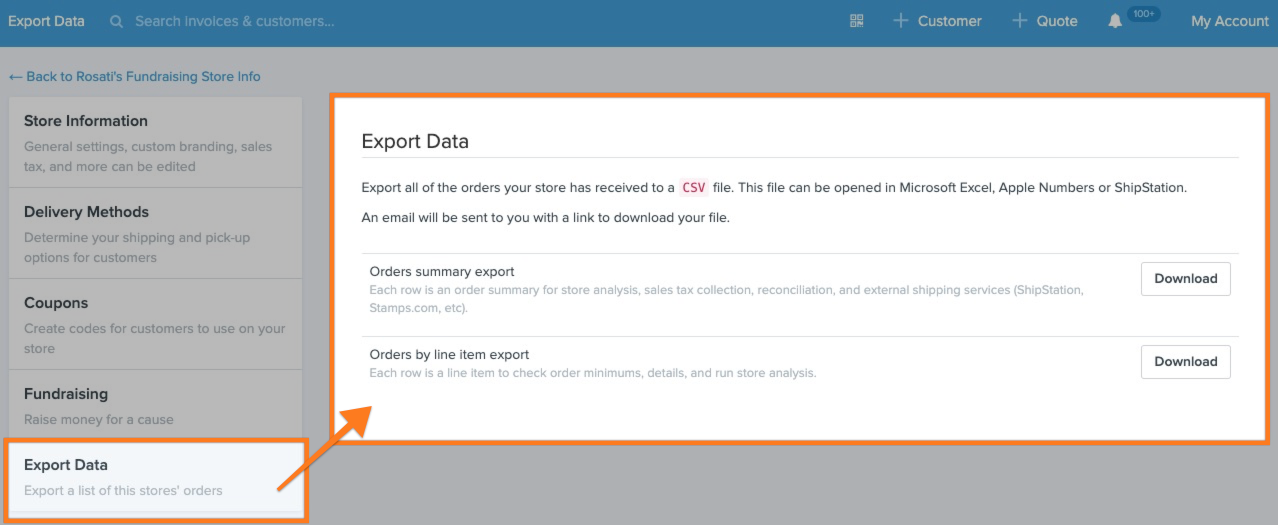The width and height of the screenshot is (1278, 525).
Task: Click the QR code scanner icon
Action: click(x=857, y=21)
